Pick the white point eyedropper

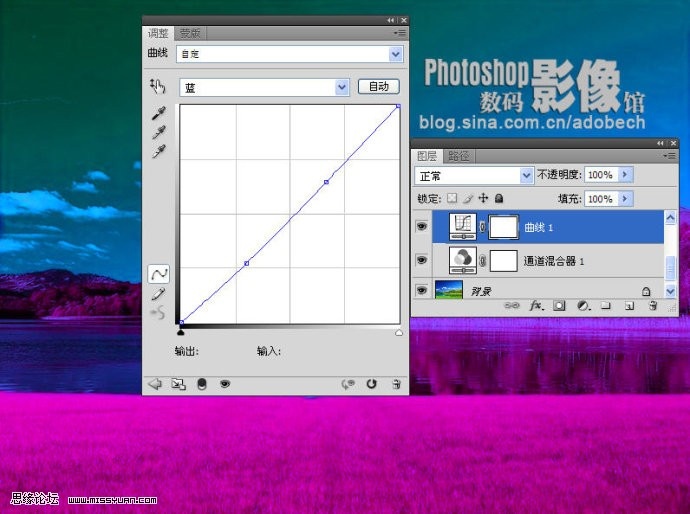pyautogui.click(x=159, y=151)
